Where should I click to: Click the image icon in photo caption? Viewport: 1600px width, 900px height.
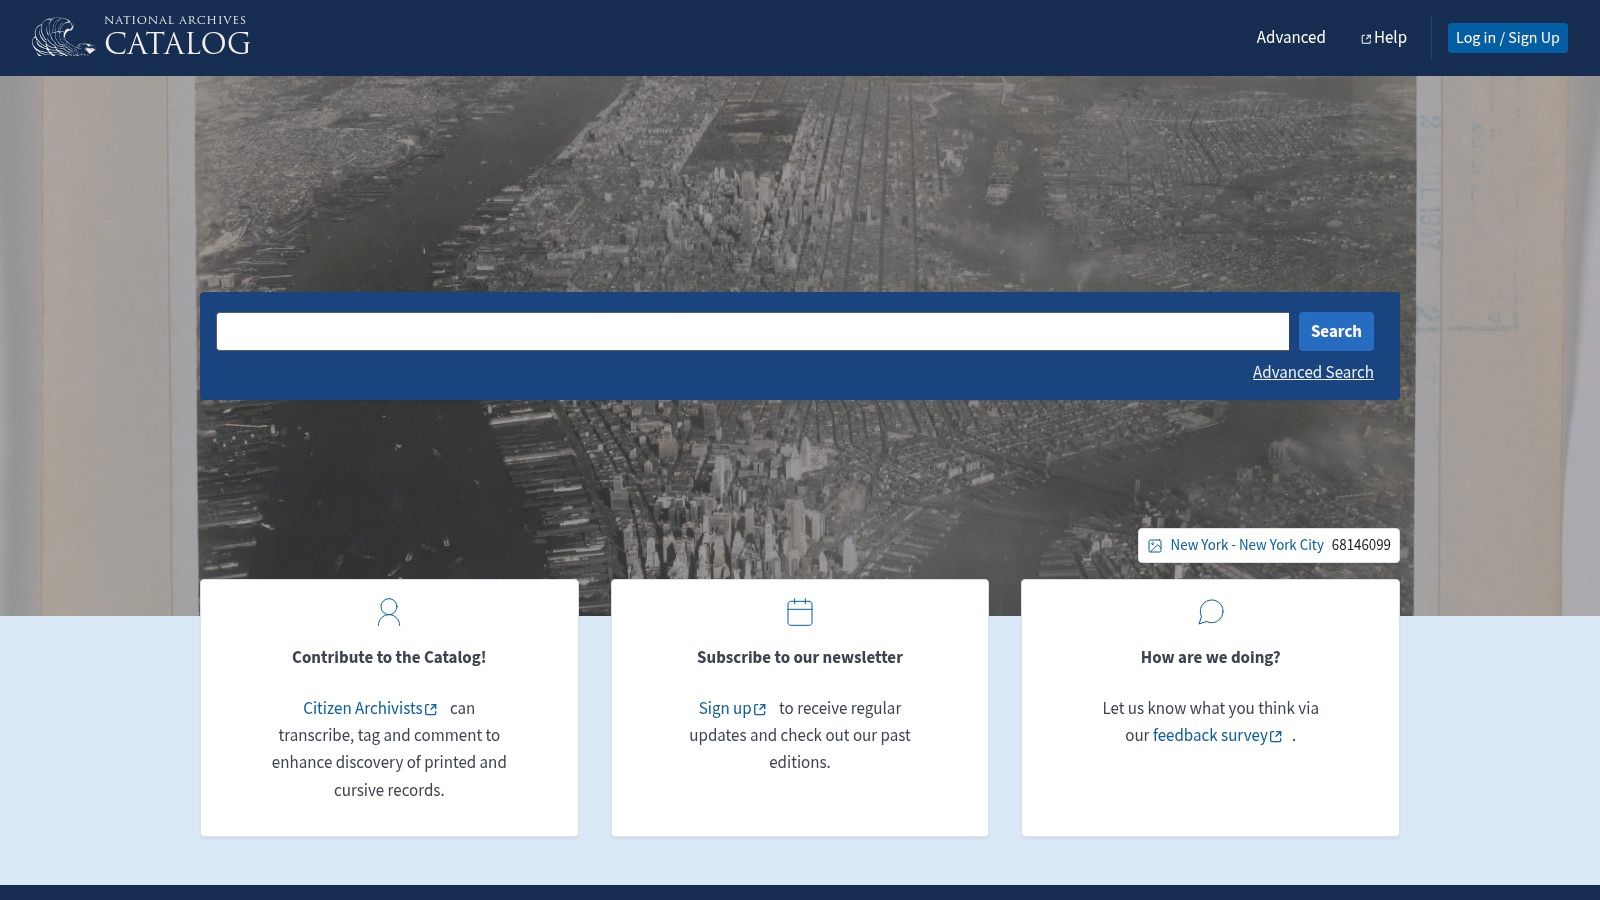1155,546
